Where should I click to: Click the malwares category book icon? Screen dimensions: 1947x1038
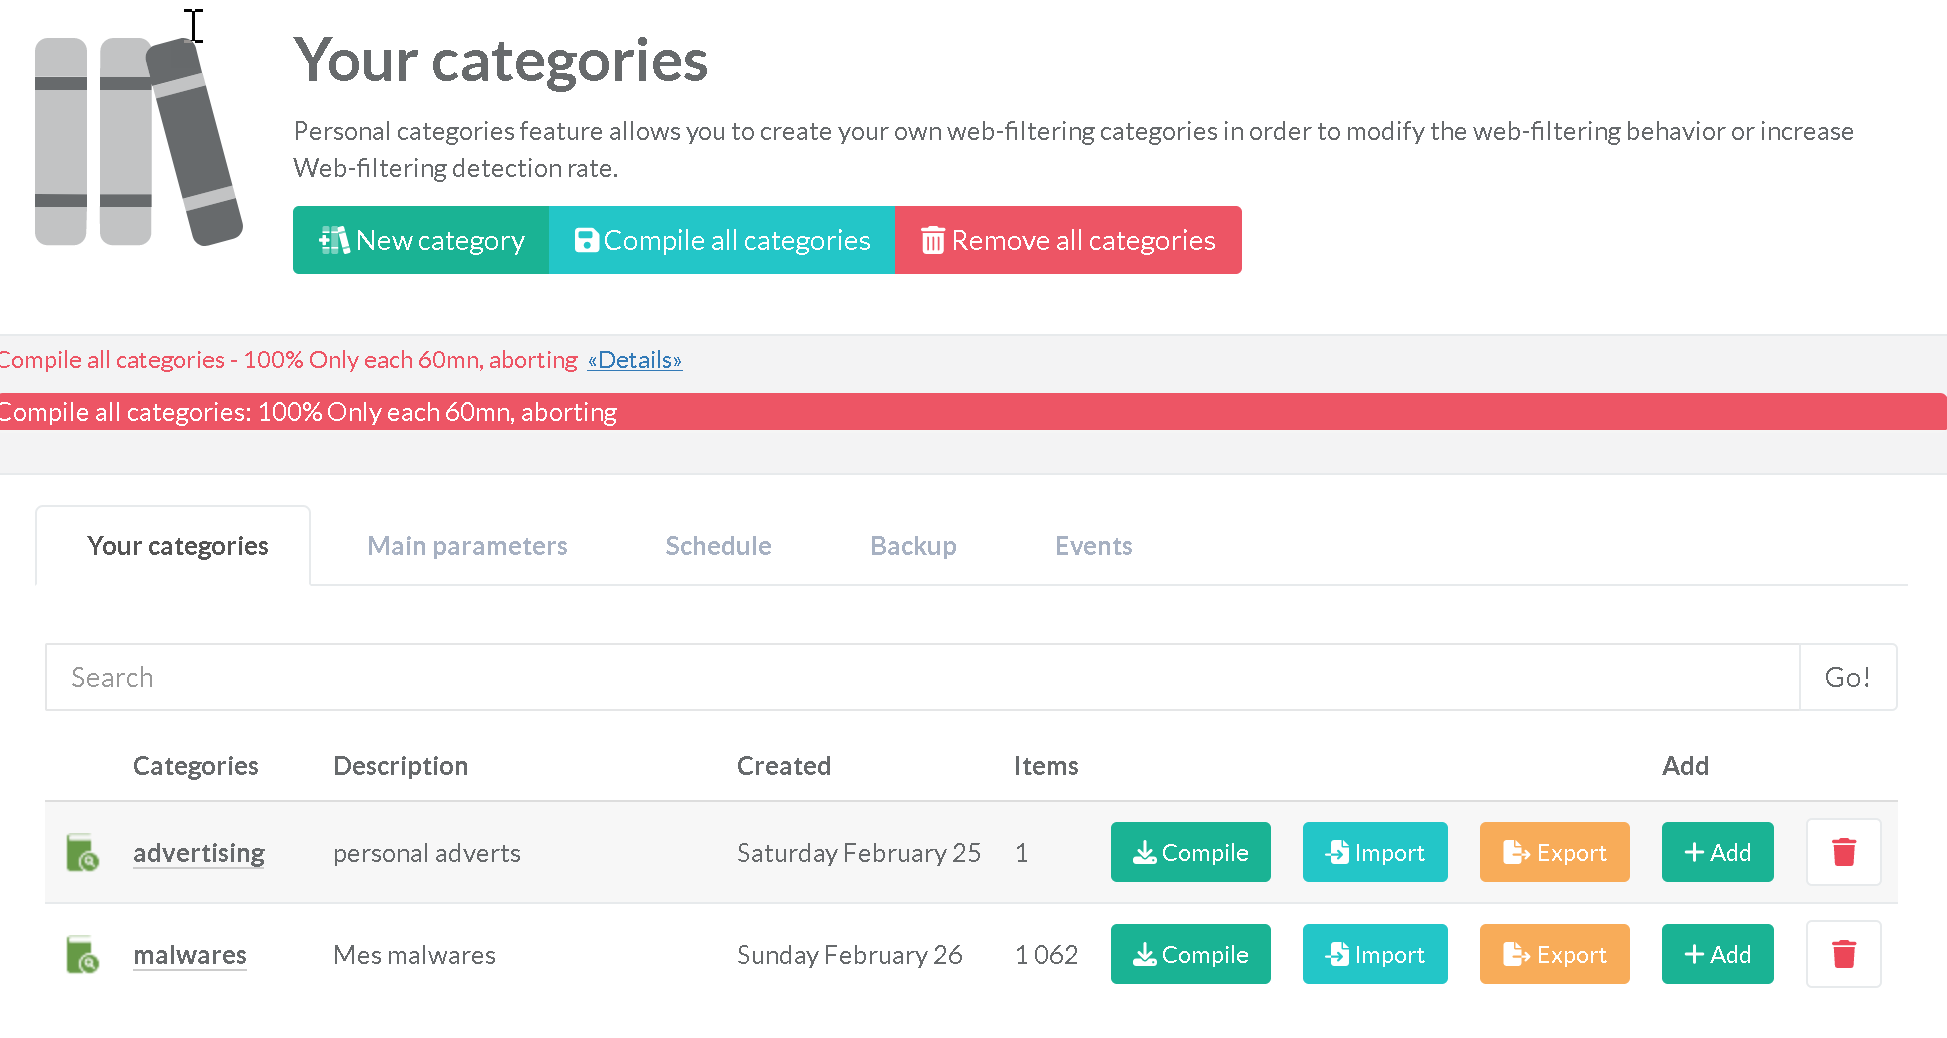point(82,955)
